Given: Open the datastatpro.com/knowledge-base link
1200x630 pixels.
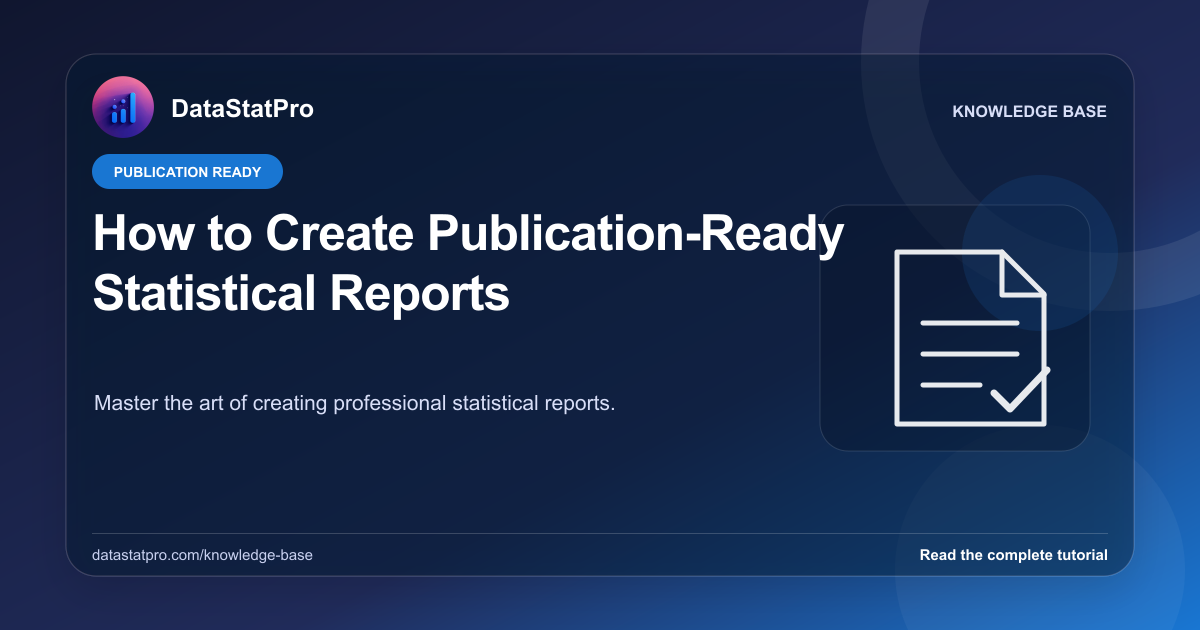Looking at the screenshot, I should click(x=202, y=555).
